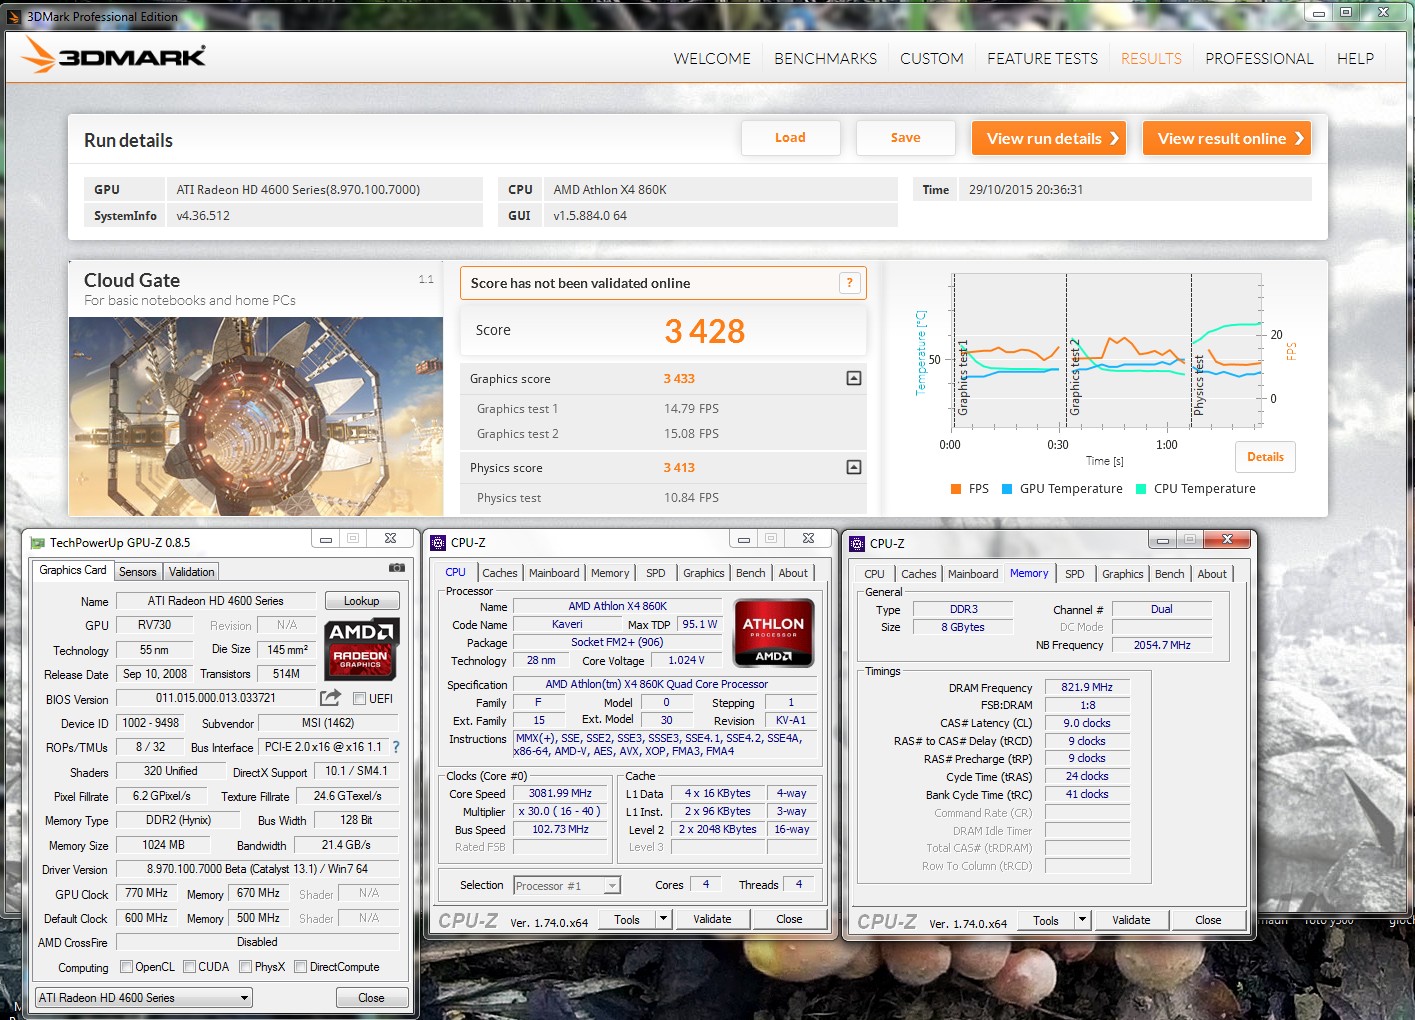Click the GPU Clock 770 MHz field
Screen dimensions: 1415x1020
pyautogui.click(x=146, y=893)
